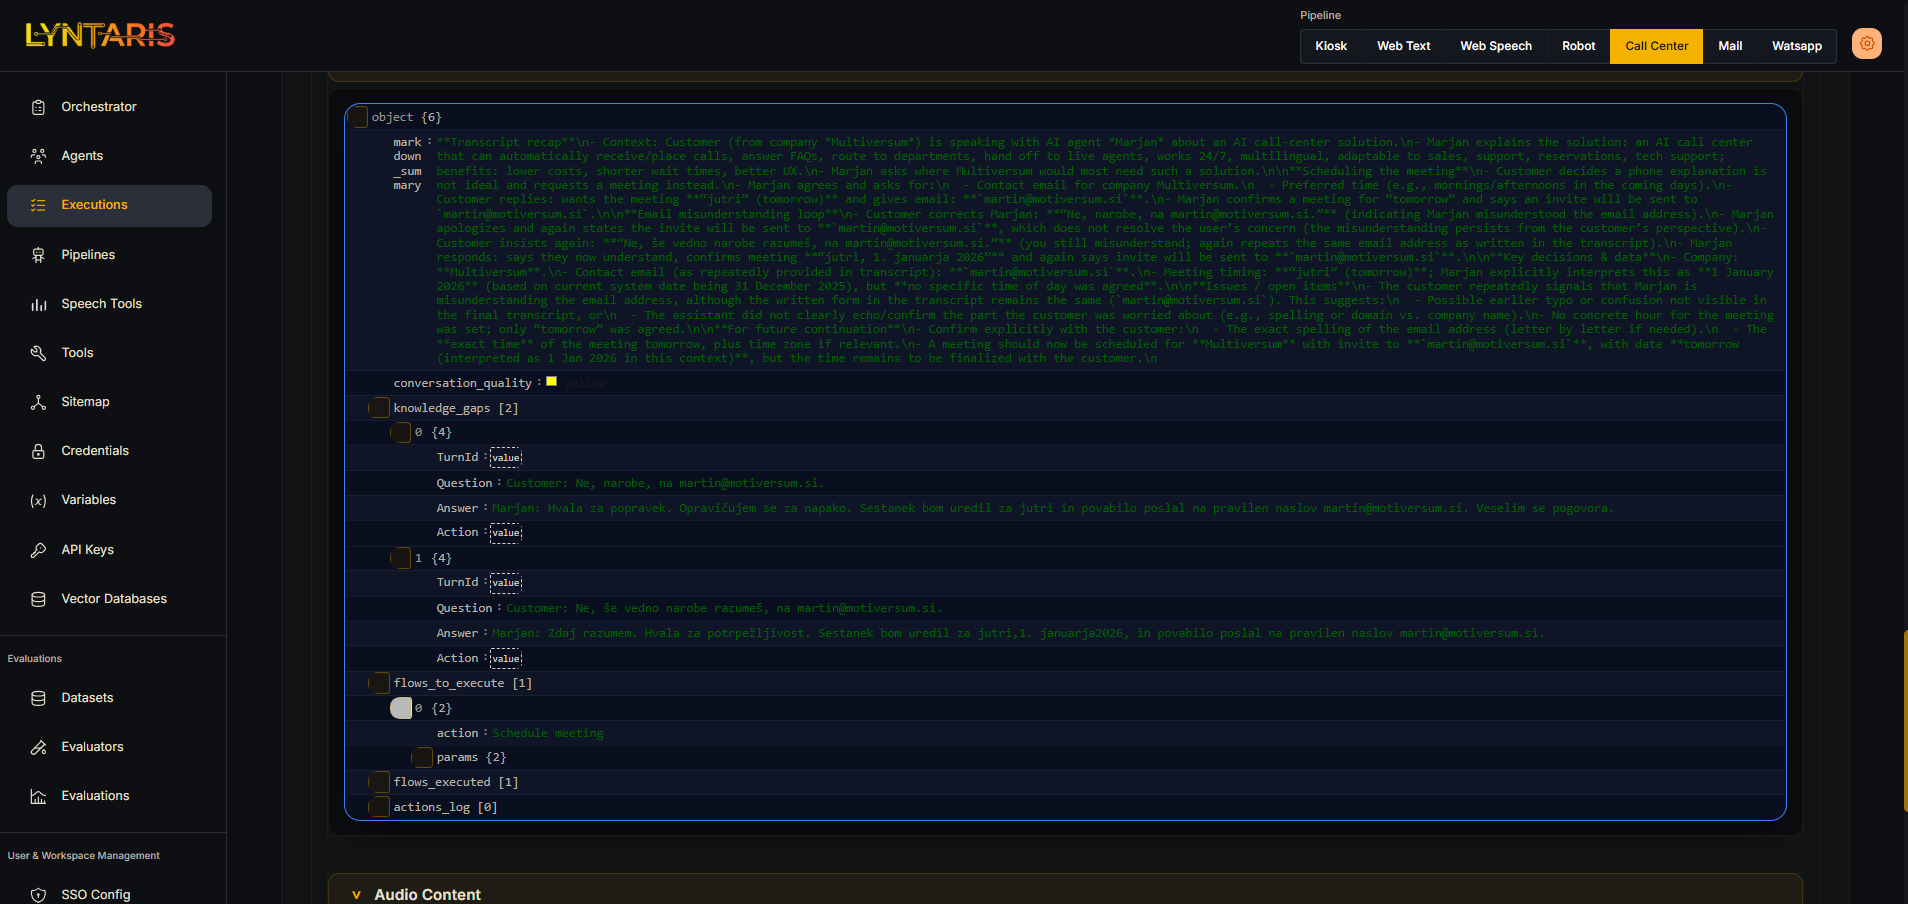This screenshot has height=904, width=1908.
Task: Click the Sitemap icon
Action: 38,402
